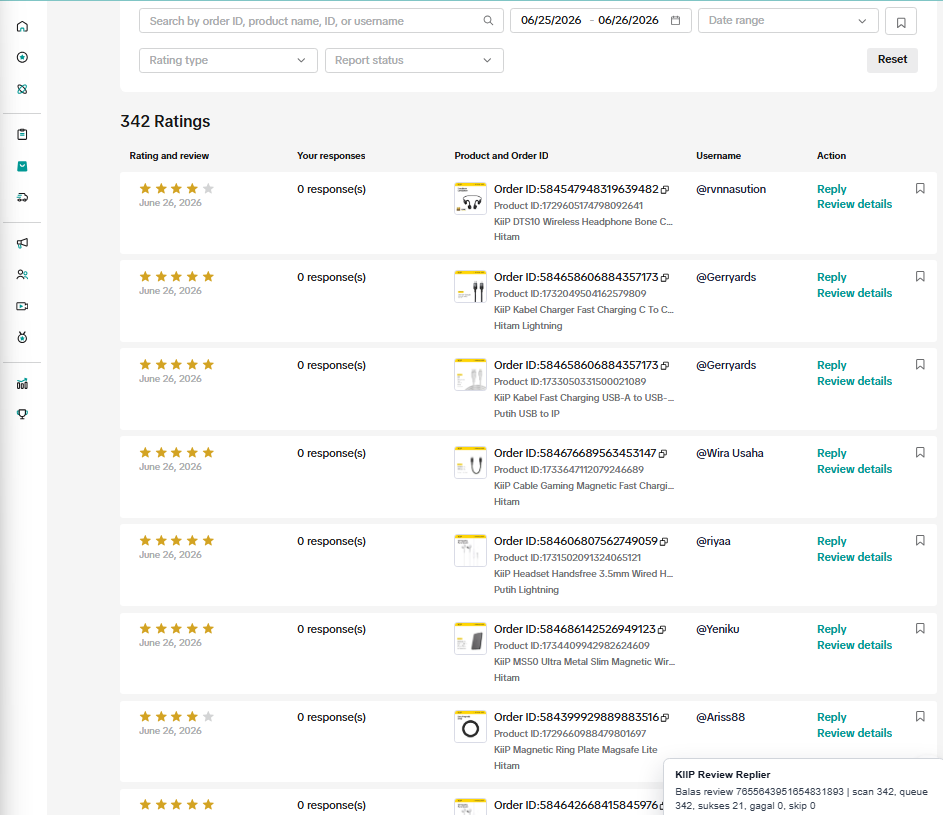Open the home icon in sidebar
This screenshot has width=943, height=815.
coord(22,26)
